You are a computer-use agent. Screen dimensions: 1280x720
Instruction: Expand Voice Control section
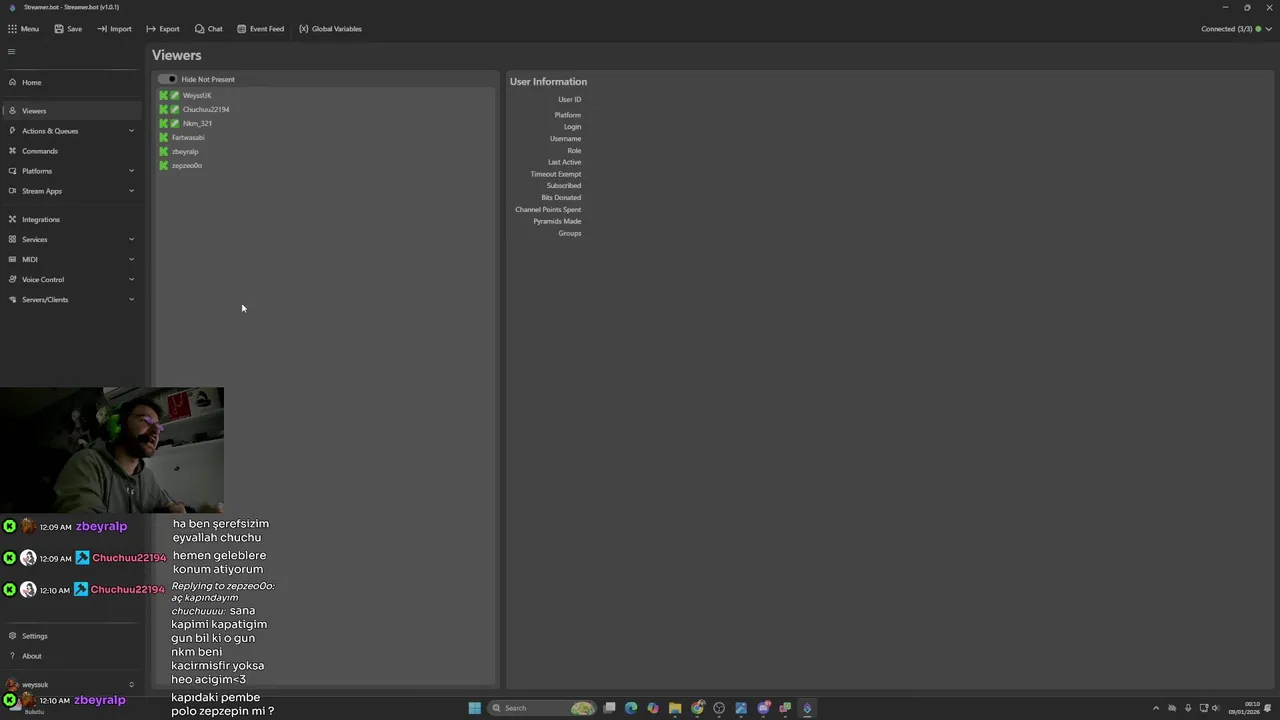(x=70, y=279)
